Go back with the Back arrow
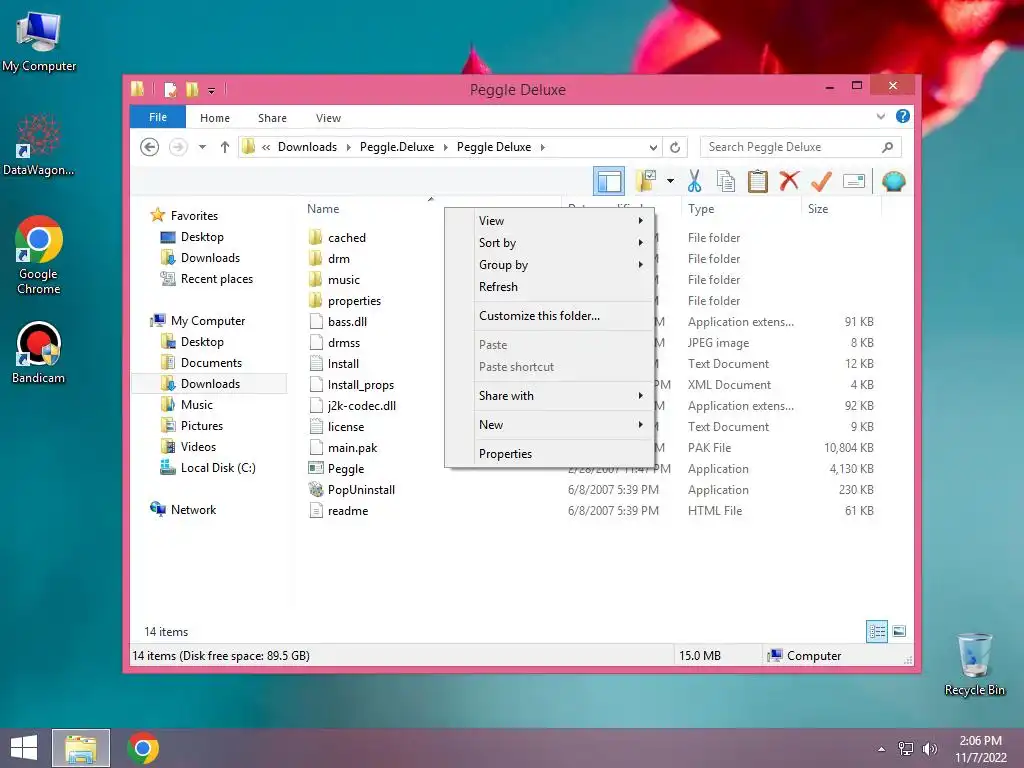 (x=150, y=147)
